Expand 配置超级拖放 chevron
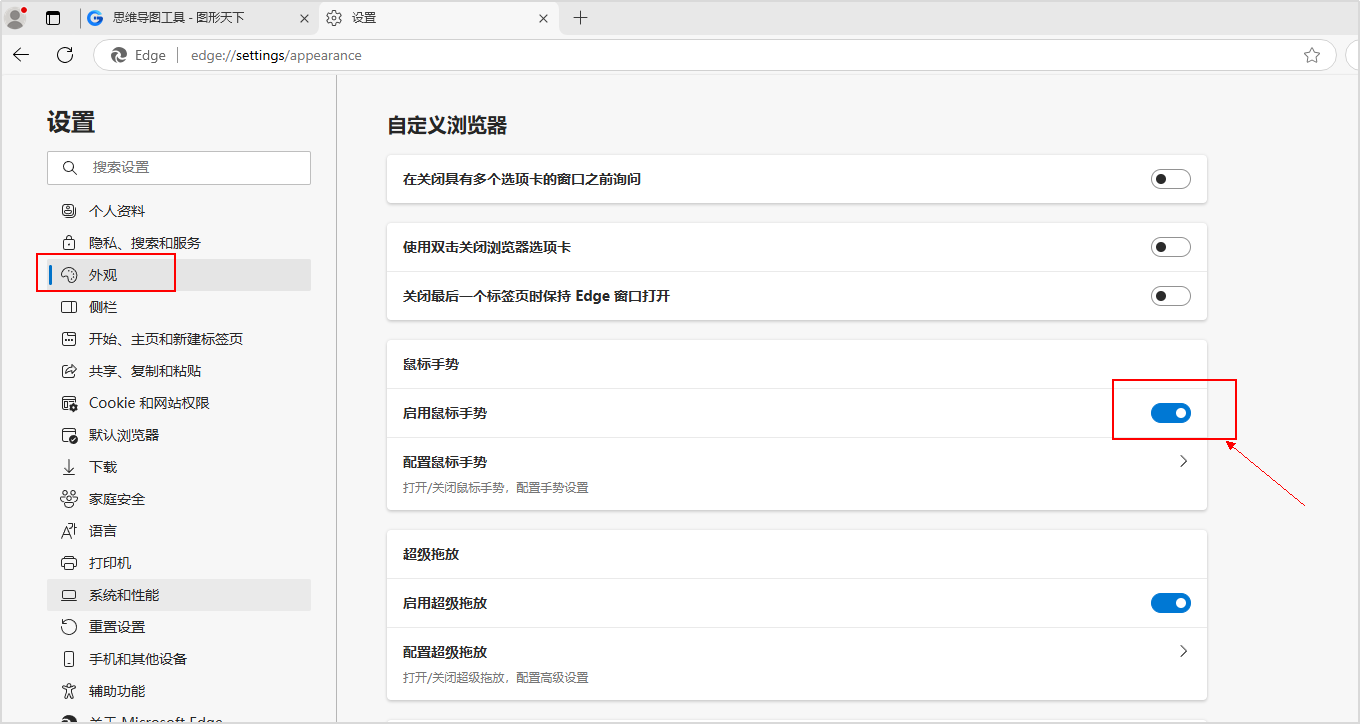Viewport: 1362px width, 725px height. pyautogui.click(x=1183, y=651)
